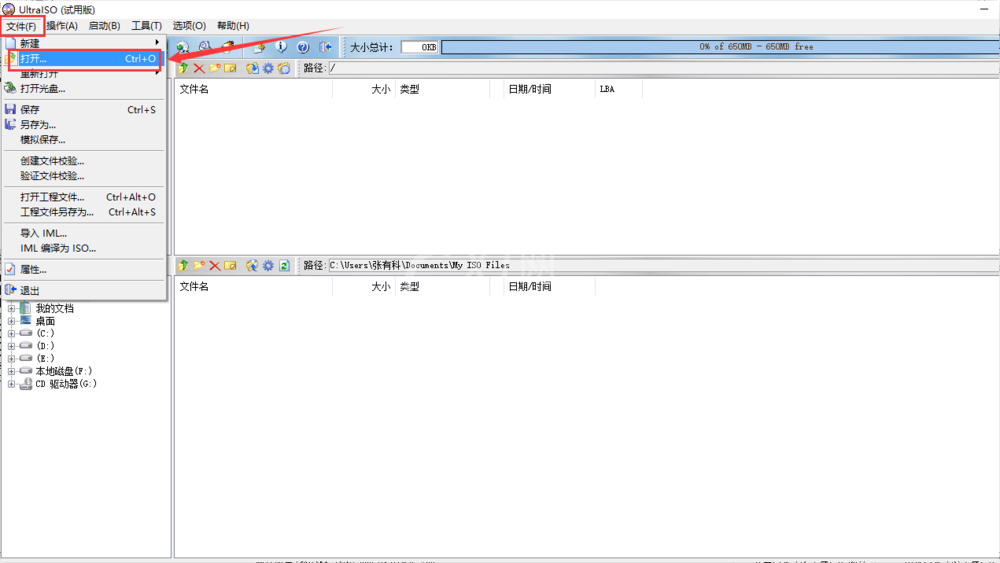The height and width of the screenshot is (563, 1000).
Task: Click the gear icon in image pane toolbar
Action: tap(268, 68)
